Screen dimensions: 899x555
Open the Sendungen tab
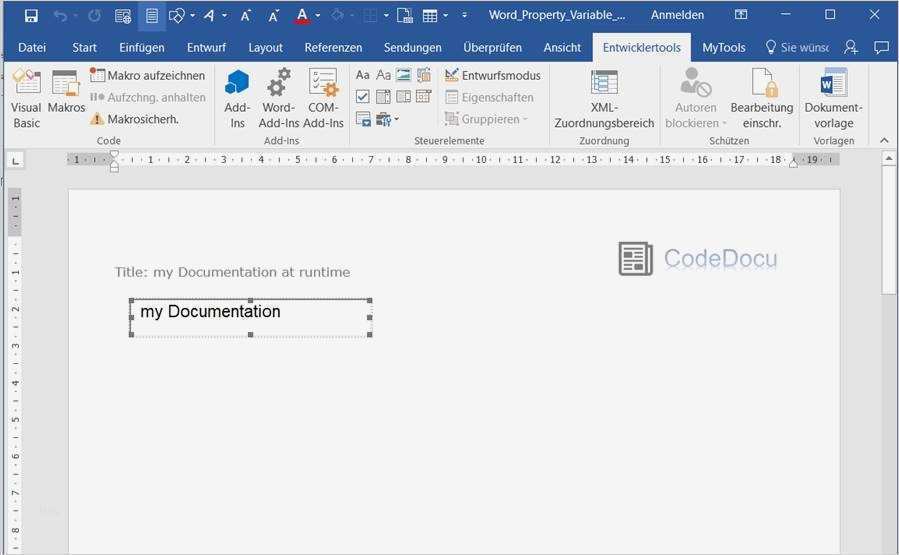point(413,48)
